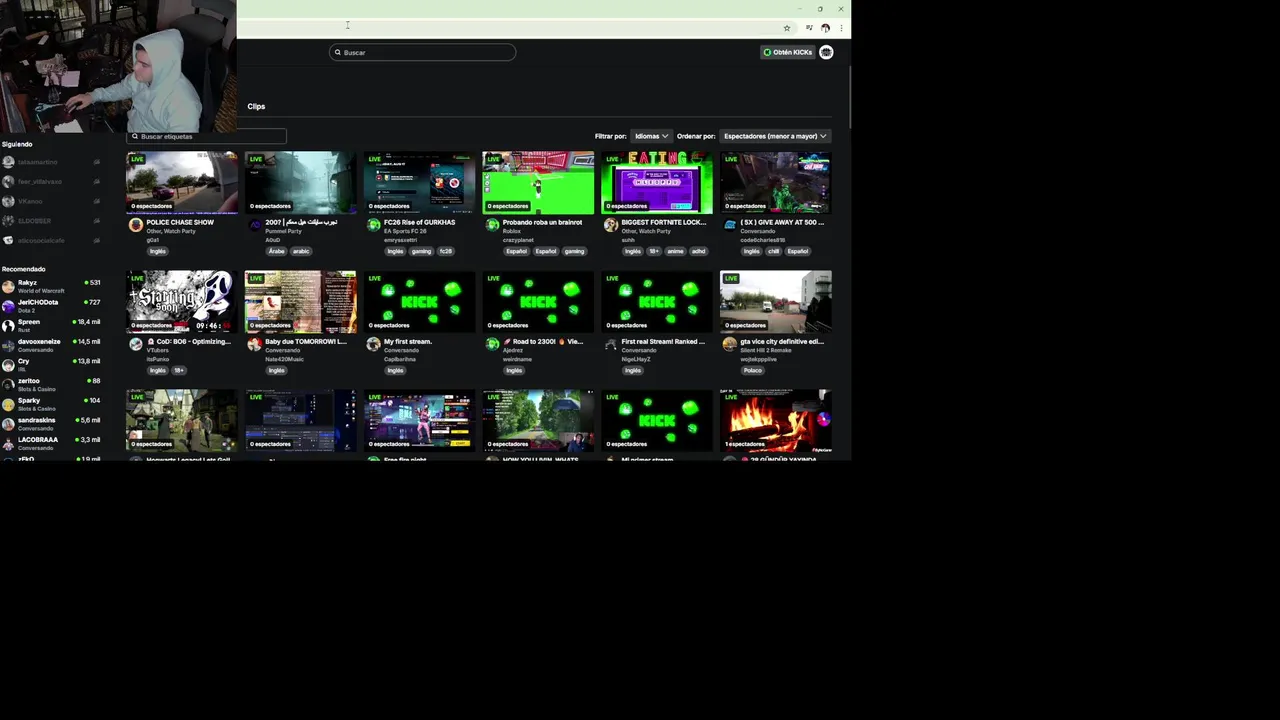Open the Idiomas filter dropdown
The width and height of the screenshot is (1280, 720).
pyautogui.click(x=651, y=136)
